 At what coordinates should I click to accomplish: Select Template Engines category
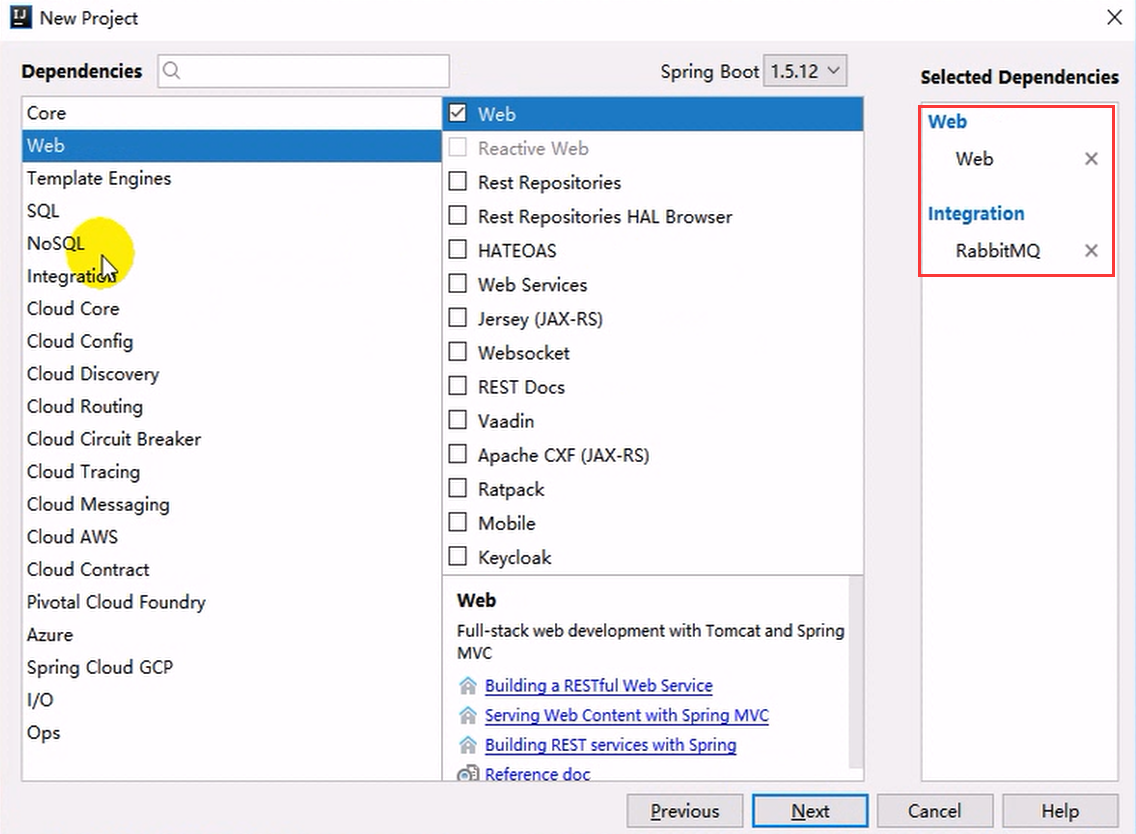tap(231, 178)
